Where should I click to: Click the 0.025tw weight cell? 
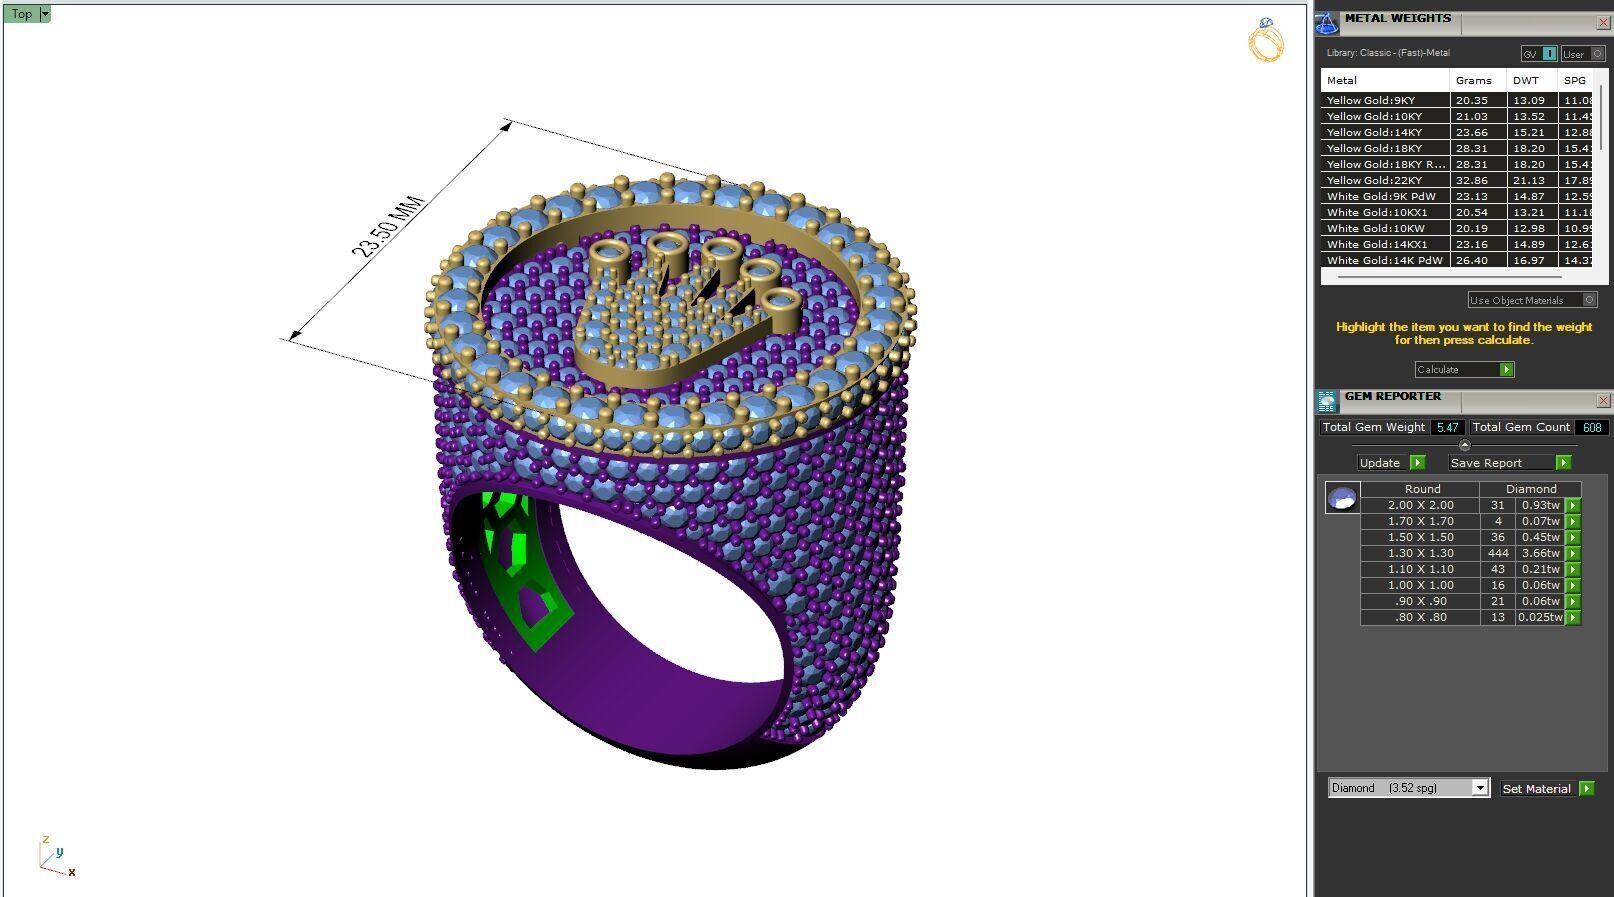[1540, 617]
